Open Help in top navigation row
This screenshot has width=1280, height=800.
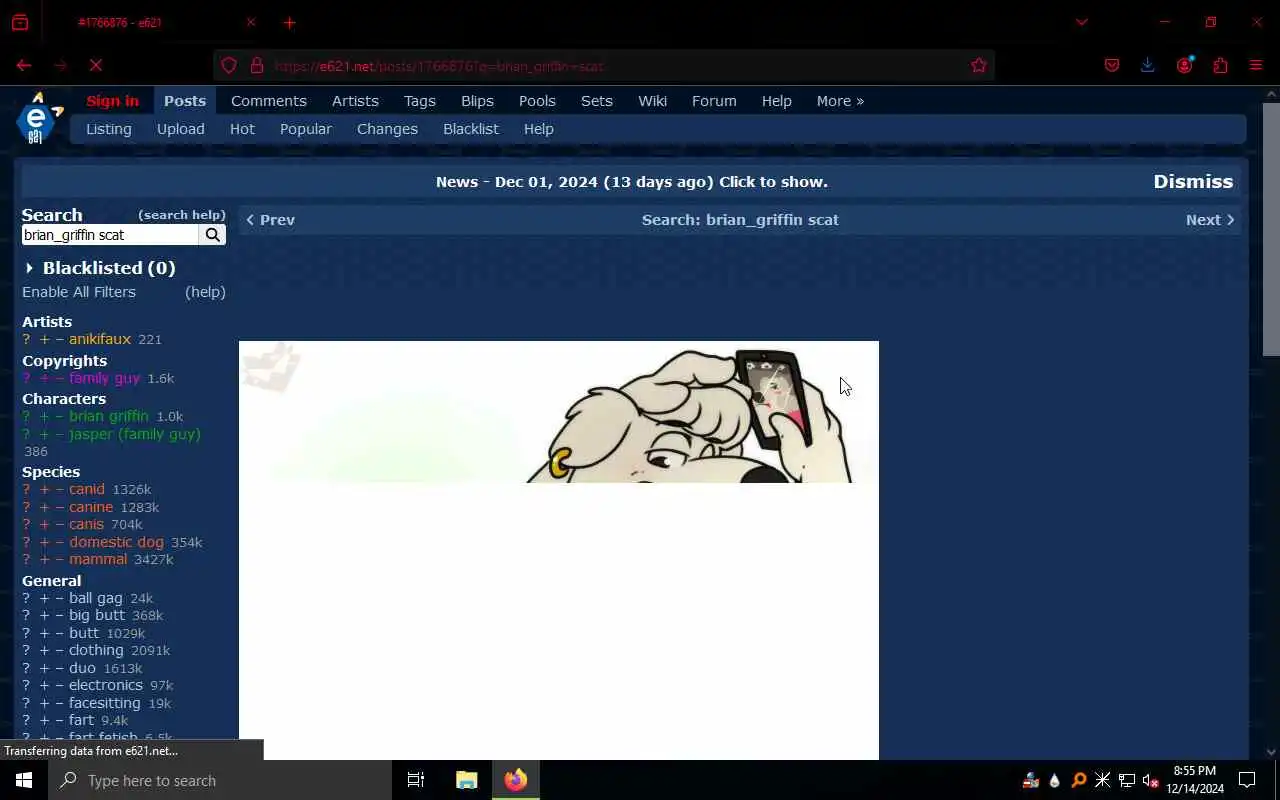(777, 101)
